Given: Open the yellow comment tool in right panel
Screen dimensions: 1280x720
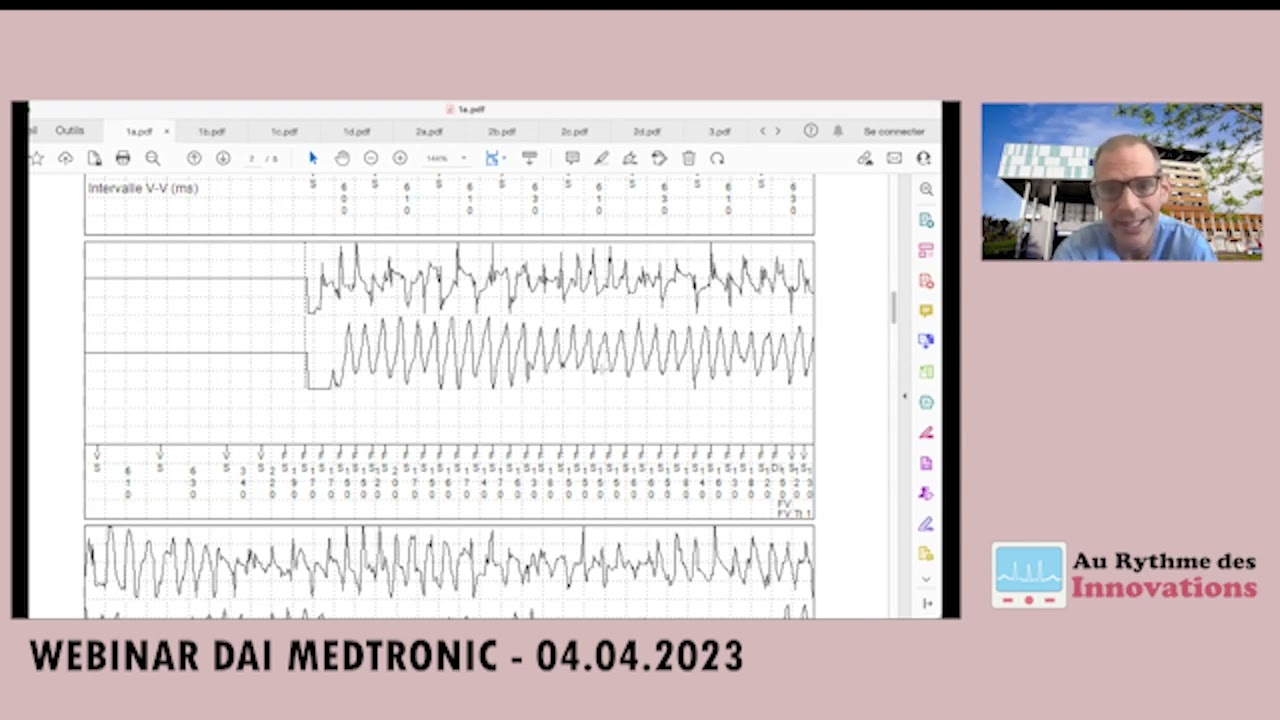Looking at the screenshot, I should 926,311.
